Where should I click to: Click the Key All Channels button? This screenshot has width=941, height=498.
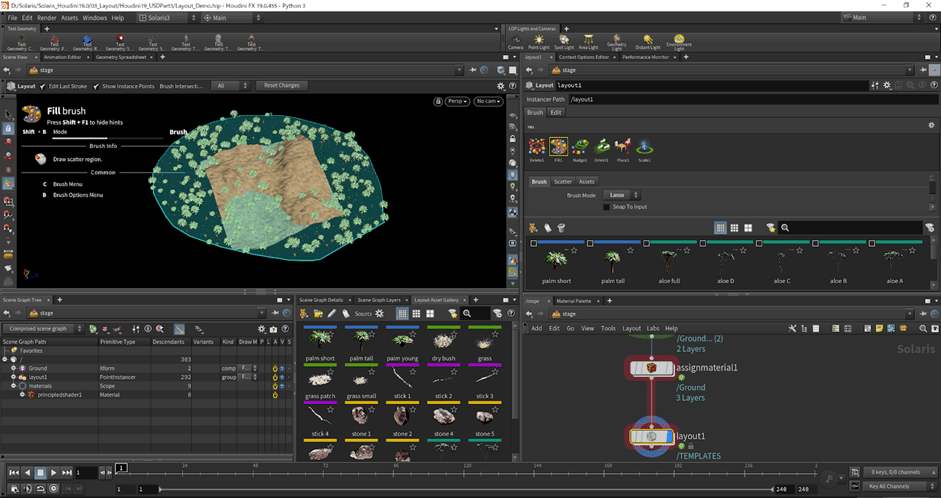click(887, 486)
